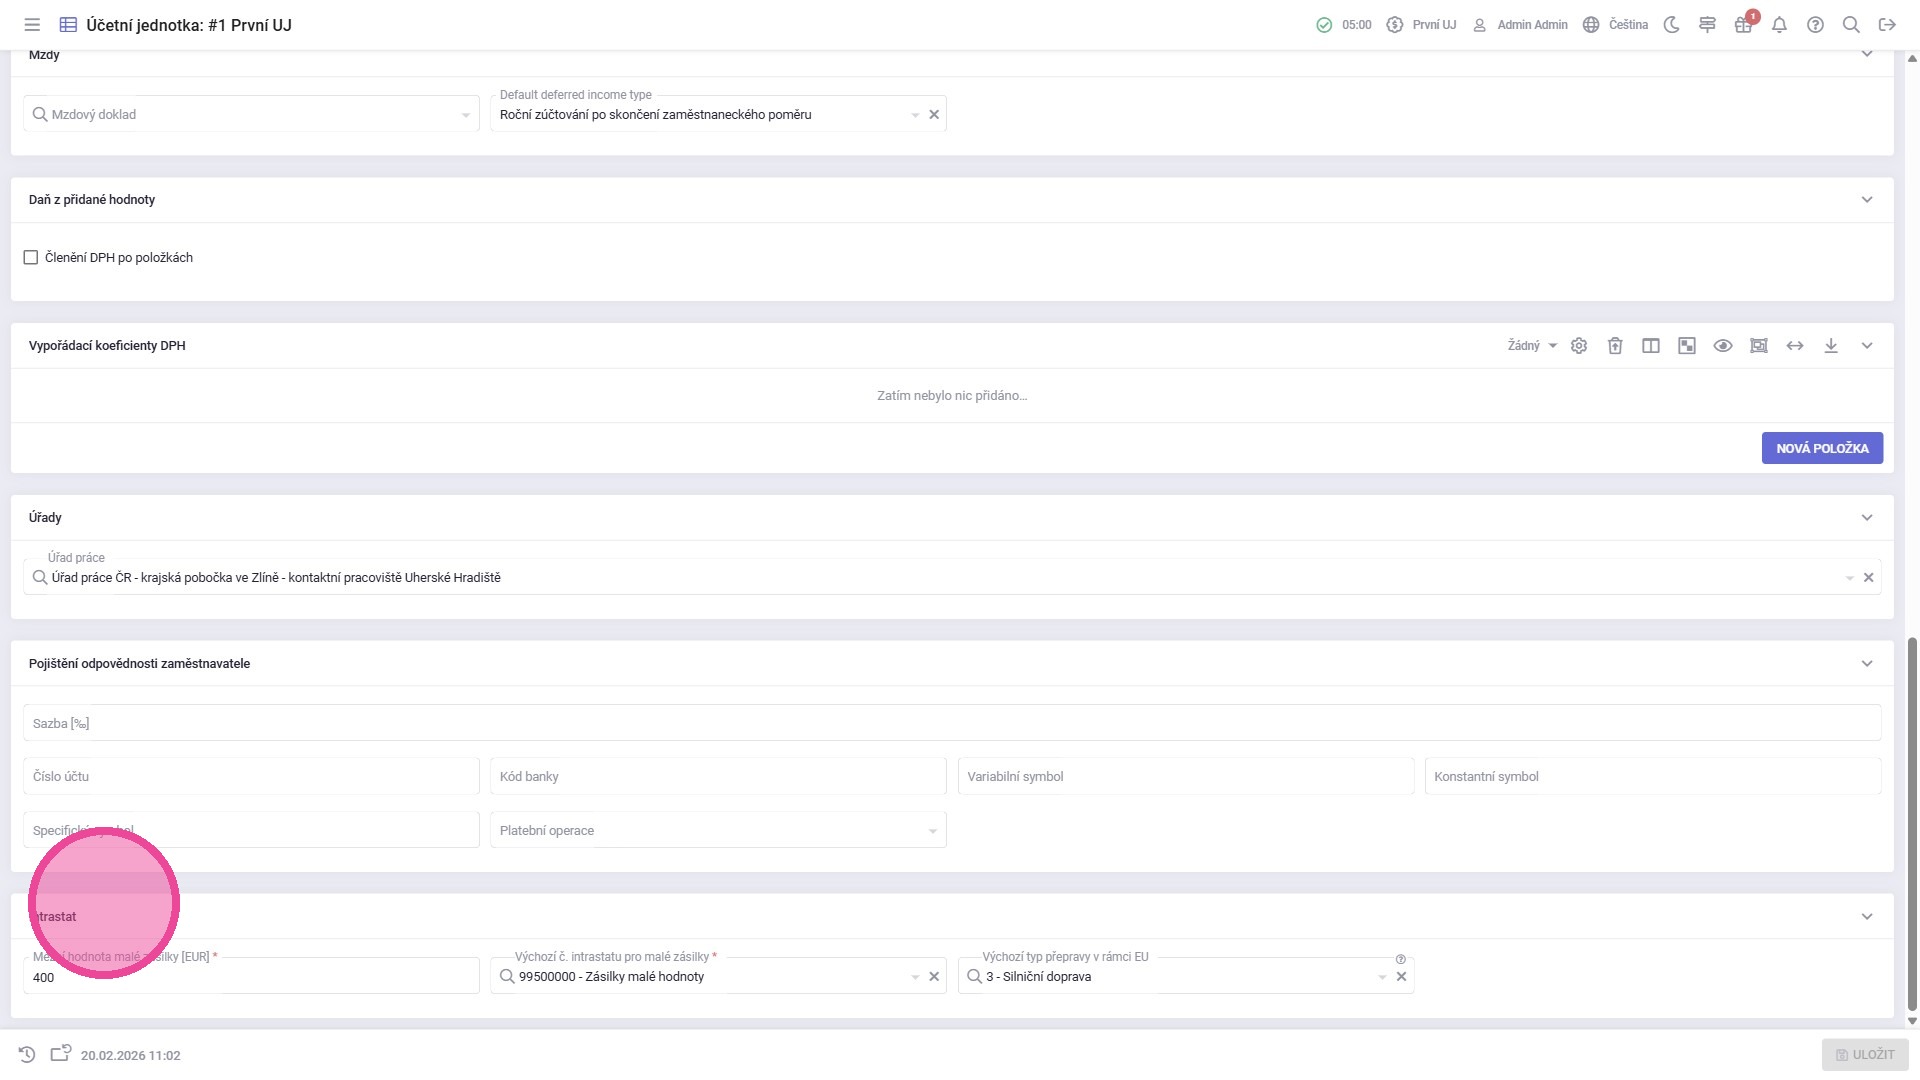This screenshot has width=1920, height=1080.
Task: Click the download export icon in table toolbar
Action: [1831, 346]
